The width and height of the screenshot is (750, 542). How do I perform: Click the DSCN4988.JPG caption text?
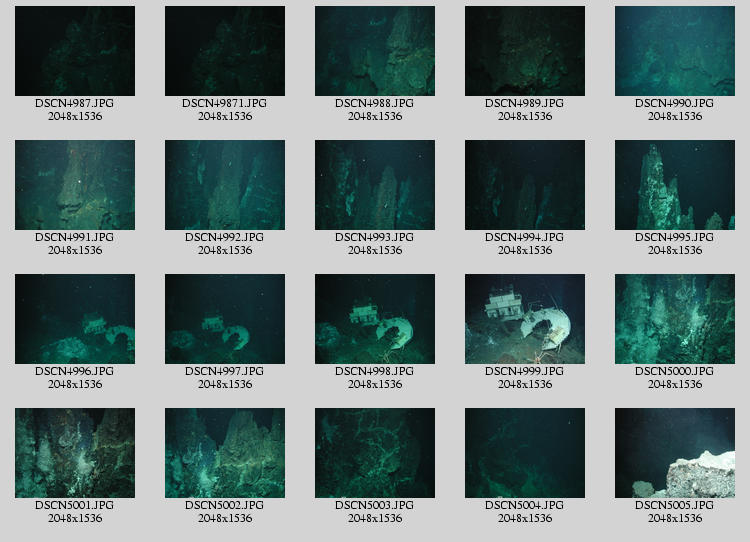375,103
